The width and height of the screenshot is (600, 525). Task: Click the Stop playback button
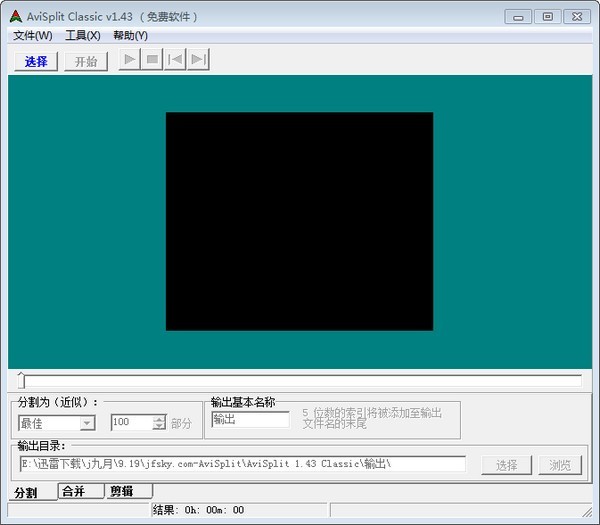tap(152, 59)
